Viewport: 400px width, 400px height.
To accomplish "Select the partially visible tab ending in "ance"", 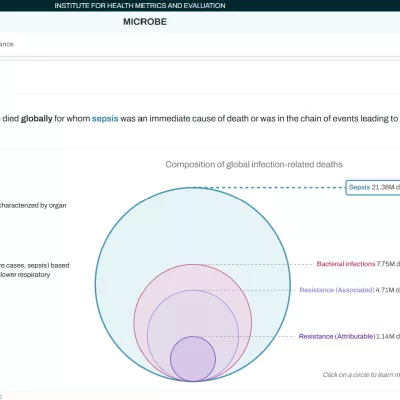I will pos(7,44).
